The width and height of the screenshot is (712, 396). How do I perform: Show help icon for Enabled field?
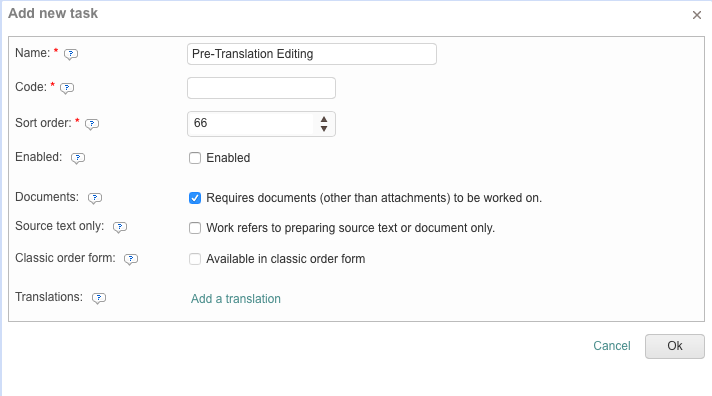coord(78,158)
